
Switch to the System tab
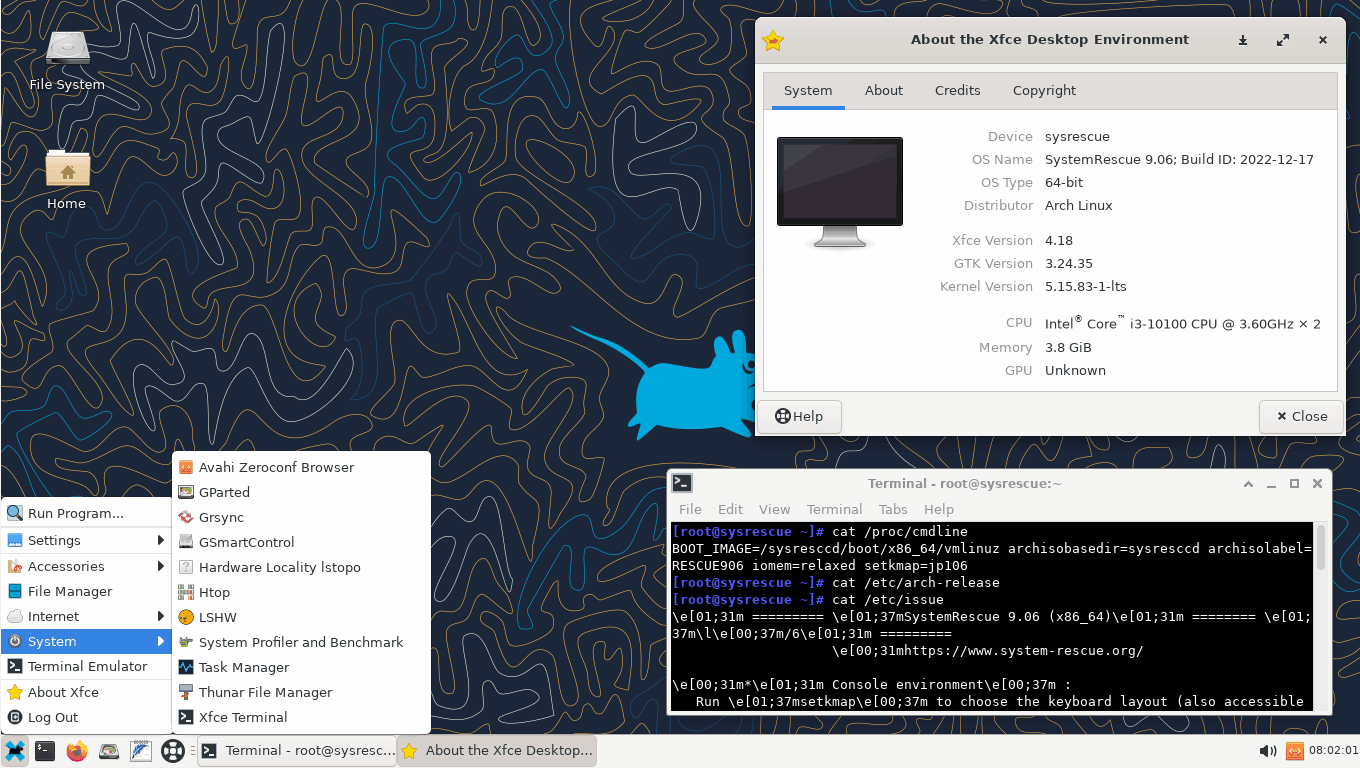[808, 90]
